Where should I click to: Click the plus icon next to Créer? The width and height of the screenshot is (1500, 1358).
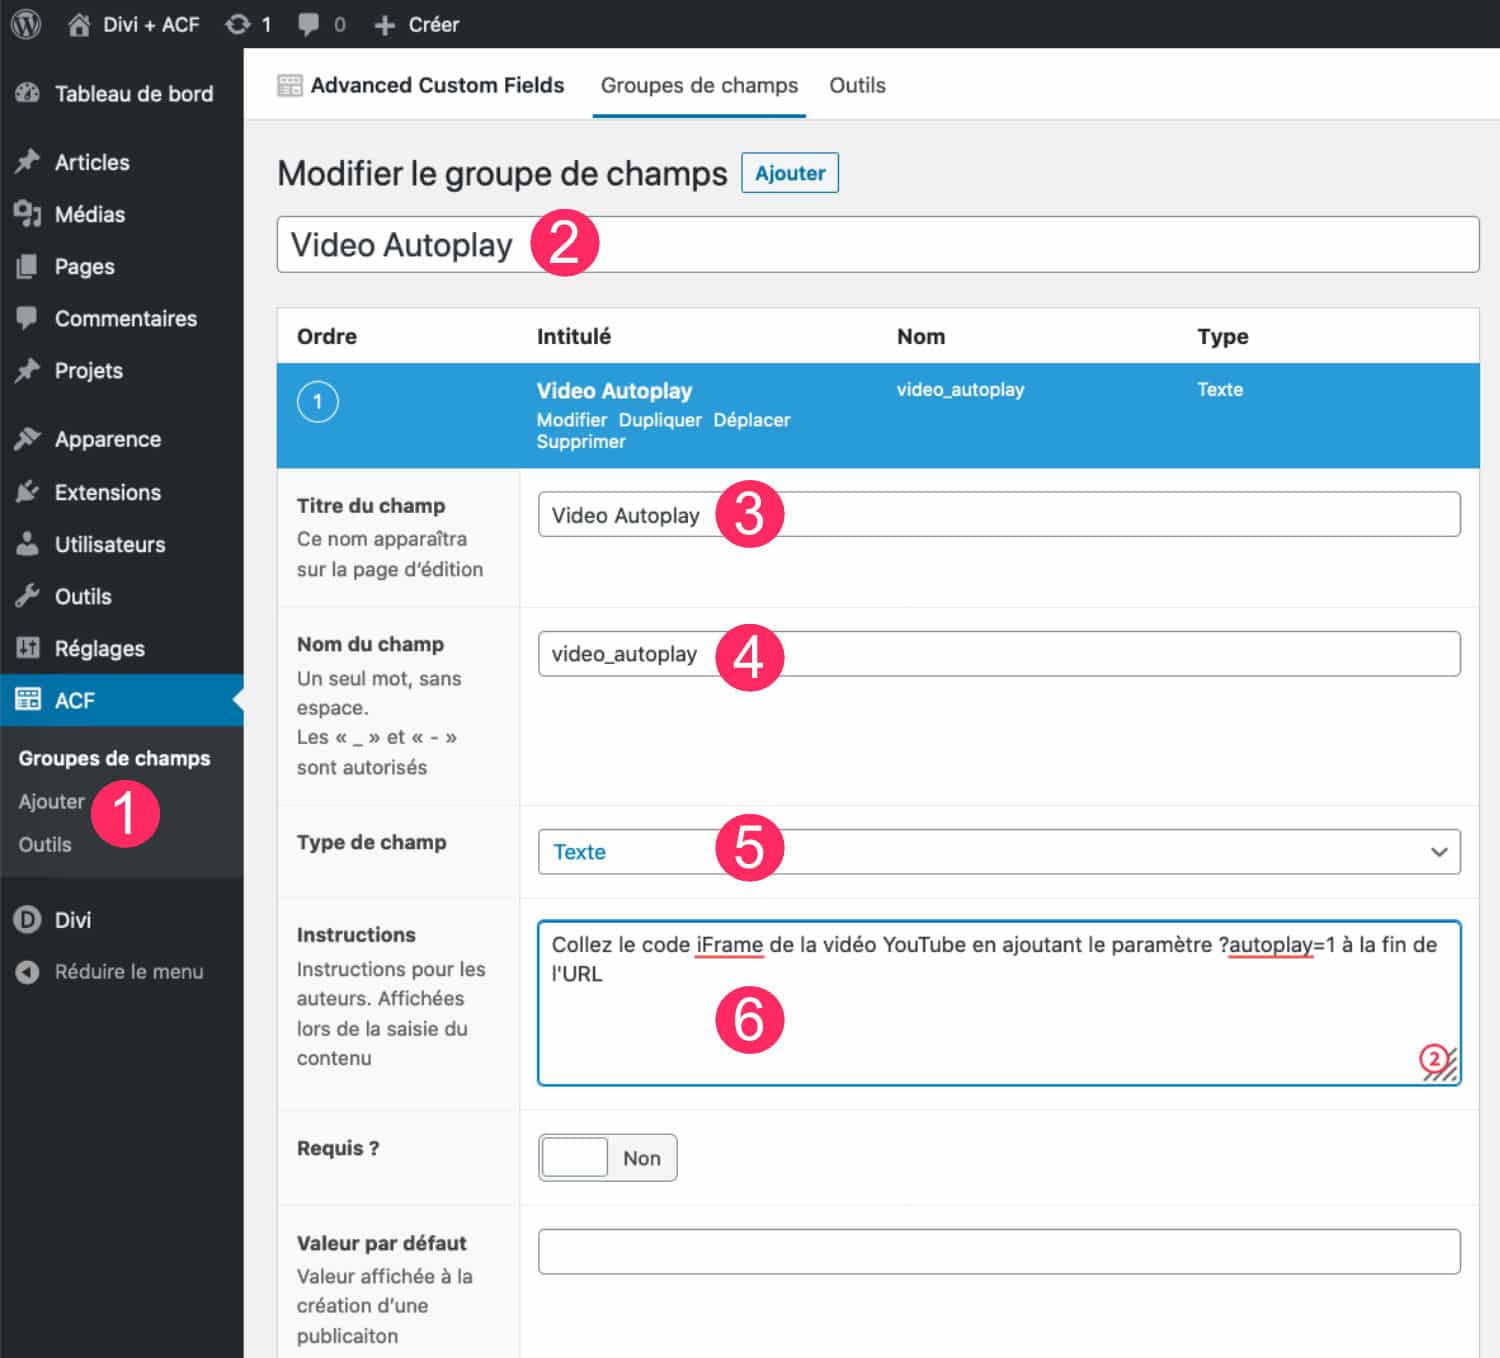pos(385,25)
